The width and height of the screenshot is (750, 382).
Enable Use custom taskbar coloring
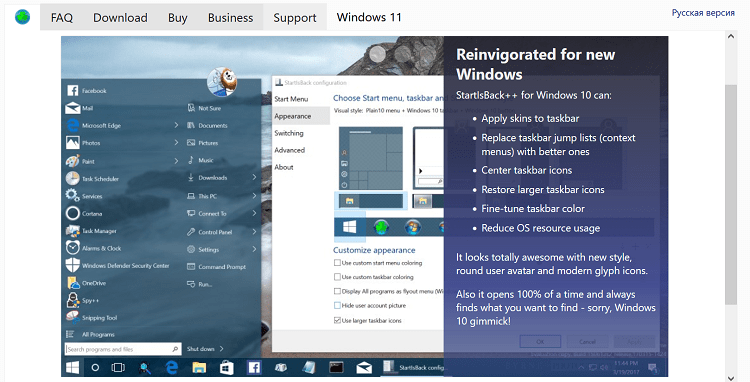(337, 277)
